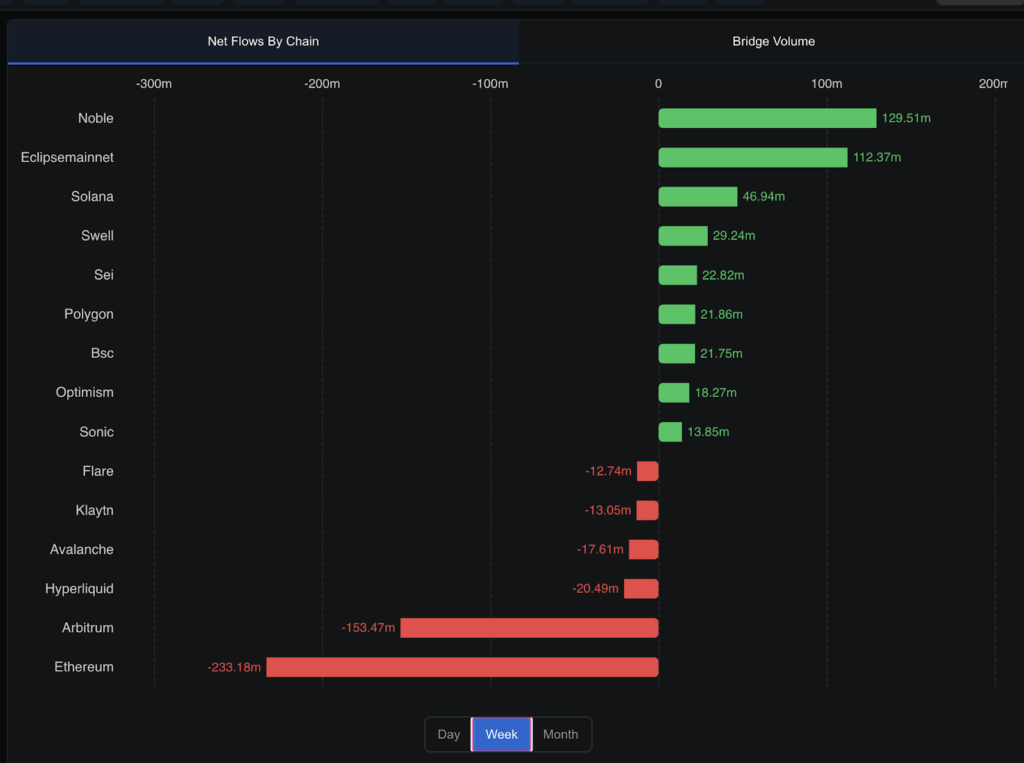Click the -13.05m value label
1024x763 pixels.
pos(608,510)
